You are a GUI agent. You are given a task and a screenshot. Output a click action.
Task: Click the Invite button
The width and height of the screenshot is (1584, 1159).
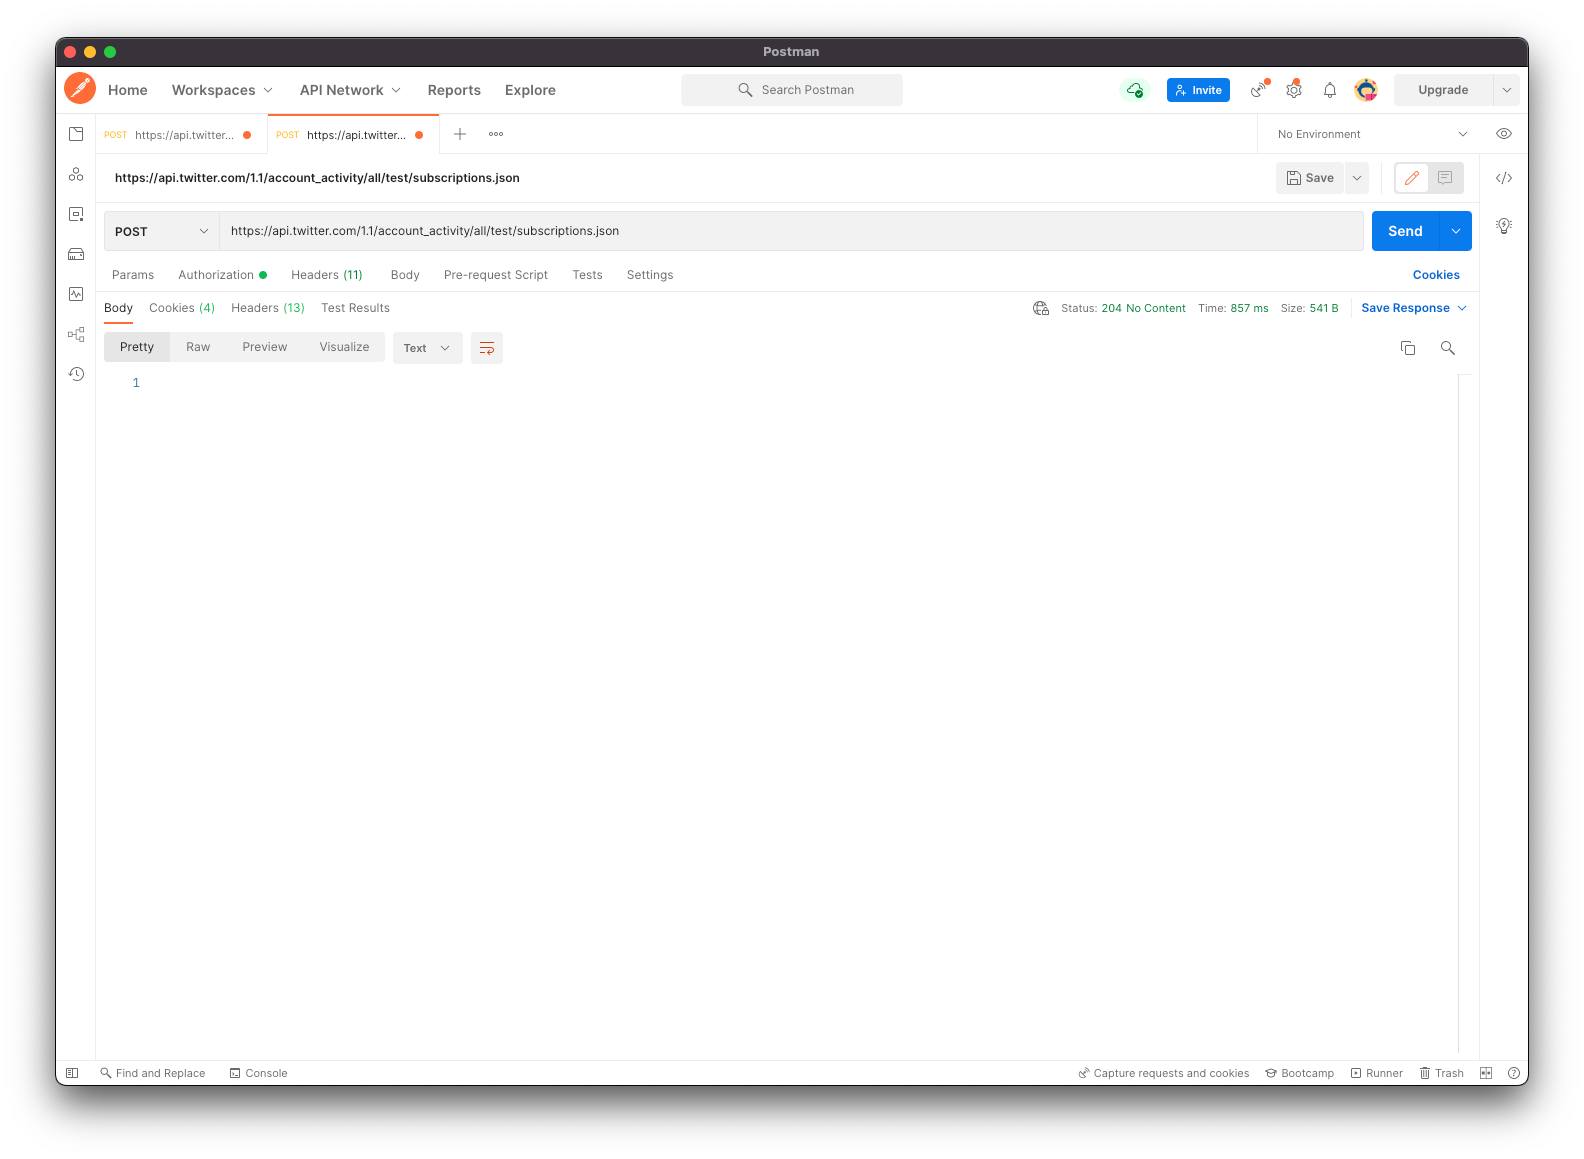click(1198, 90)
